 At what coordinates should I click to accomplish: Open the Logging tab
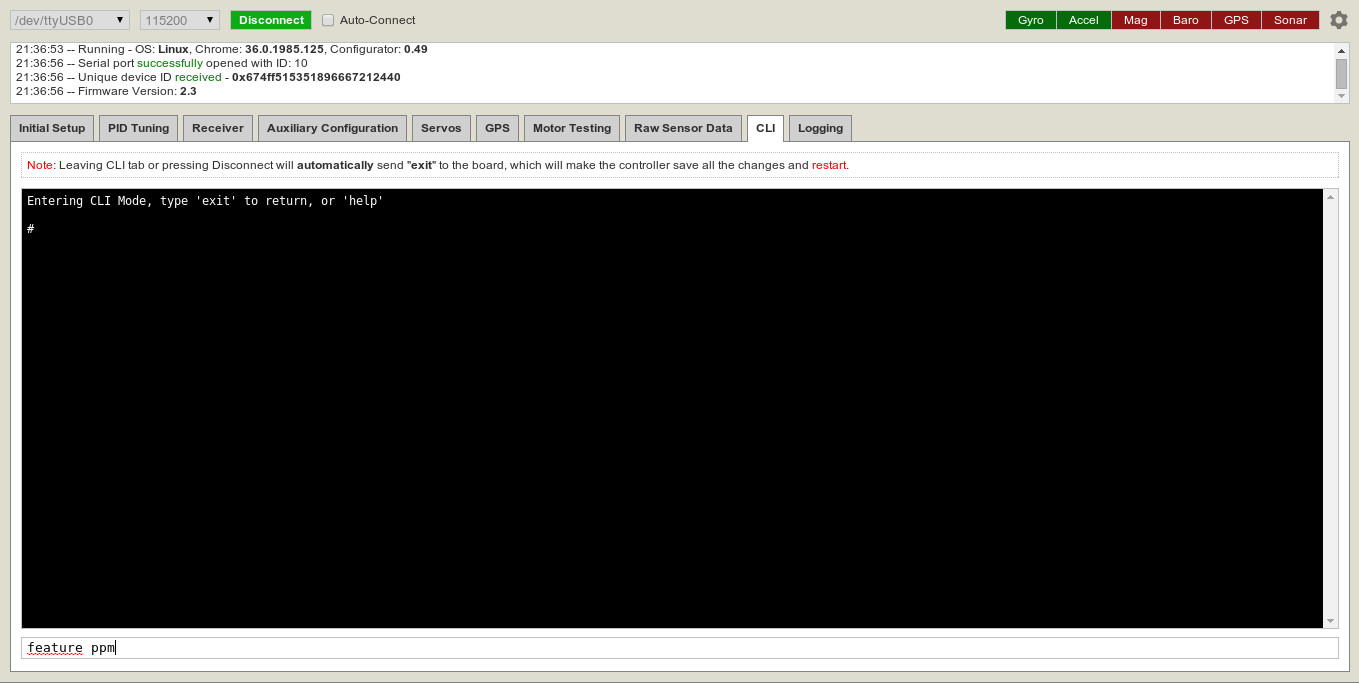(x=820, y=128)
